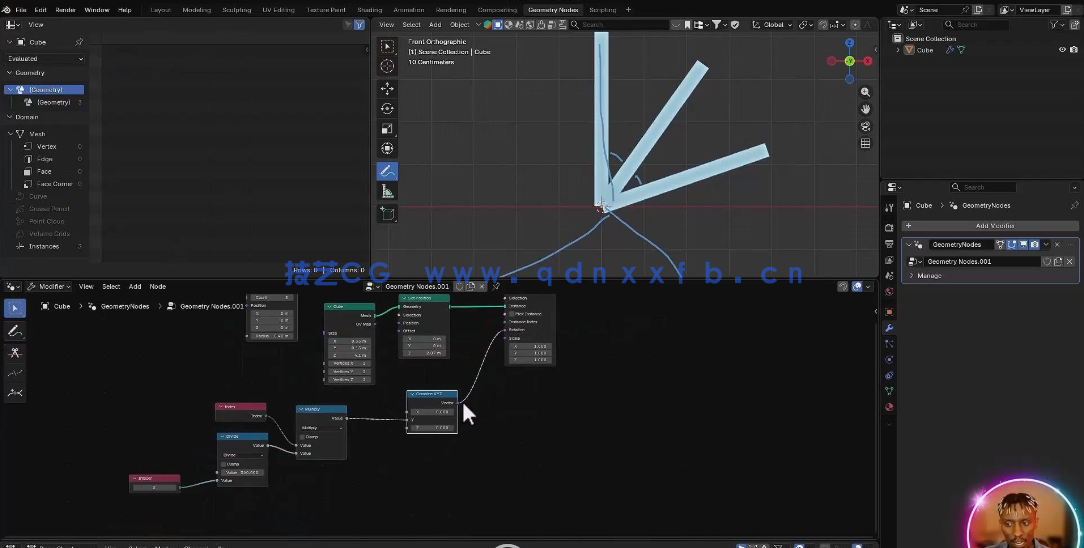The width and height of the screenshot is (1084, 548).
Task: Open the node editor Add menu
Action: tap(135, 286)
